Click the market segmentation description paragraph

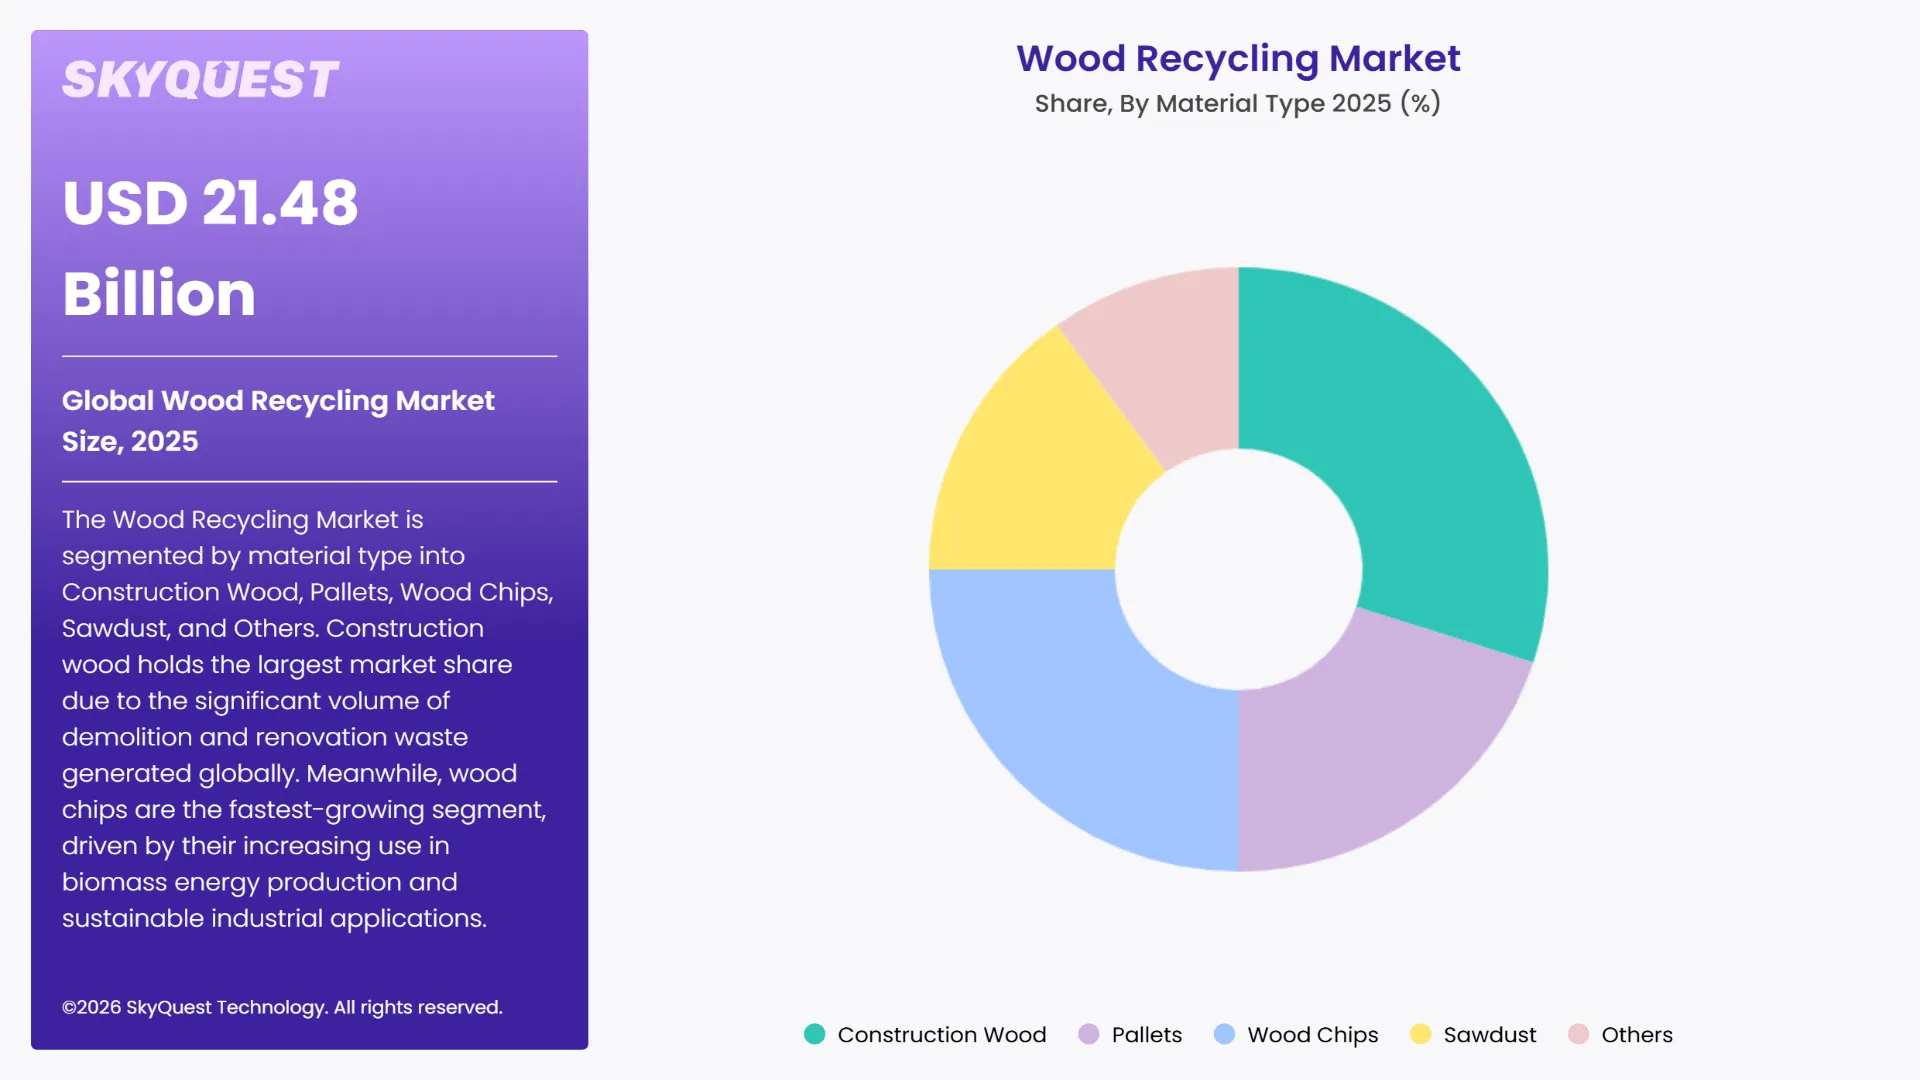pyautogui.click(x=308, y=718)
